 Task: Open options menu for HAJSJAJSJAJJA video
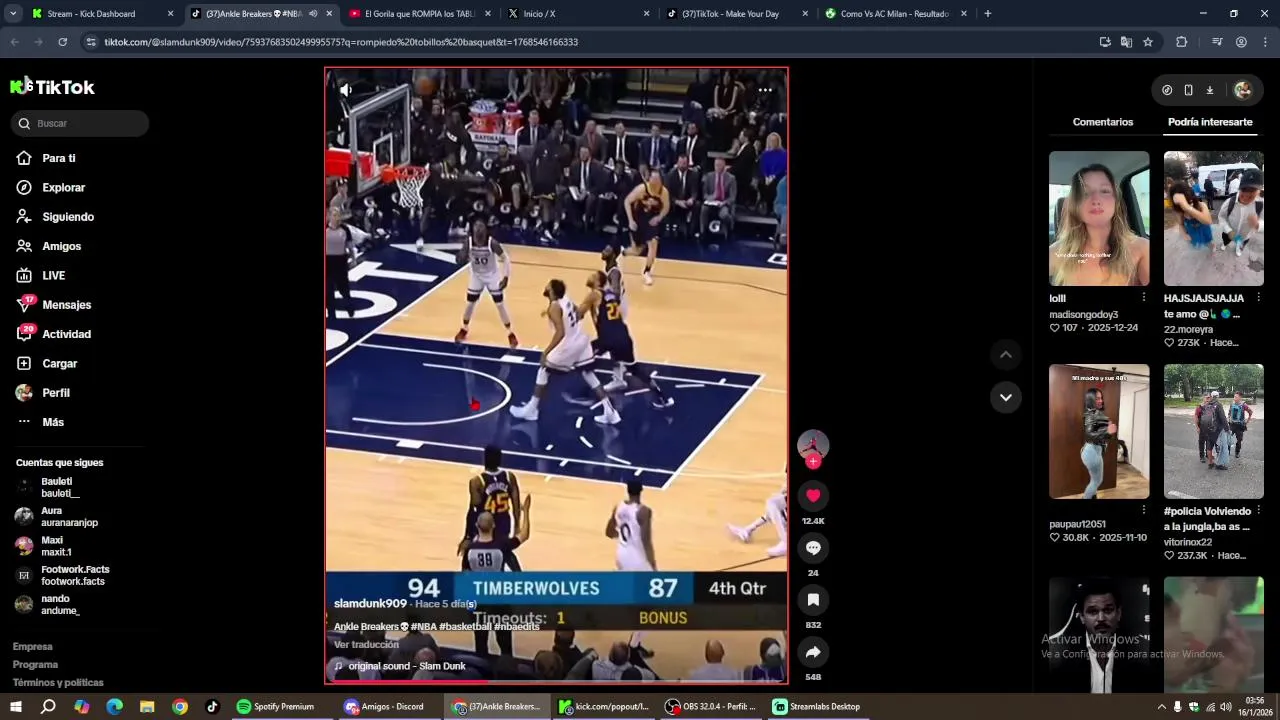(1258, 298)
